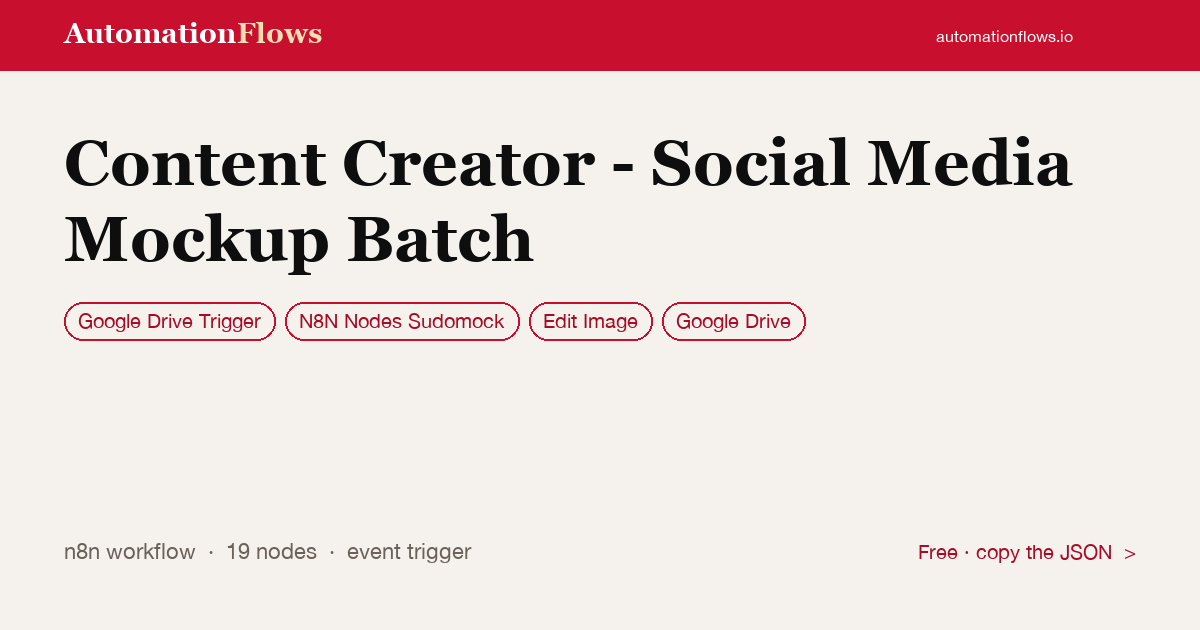Select the Google Drive Trigger tag
This screenshot has height=630, width=1200.
click(x=170, y=321)
